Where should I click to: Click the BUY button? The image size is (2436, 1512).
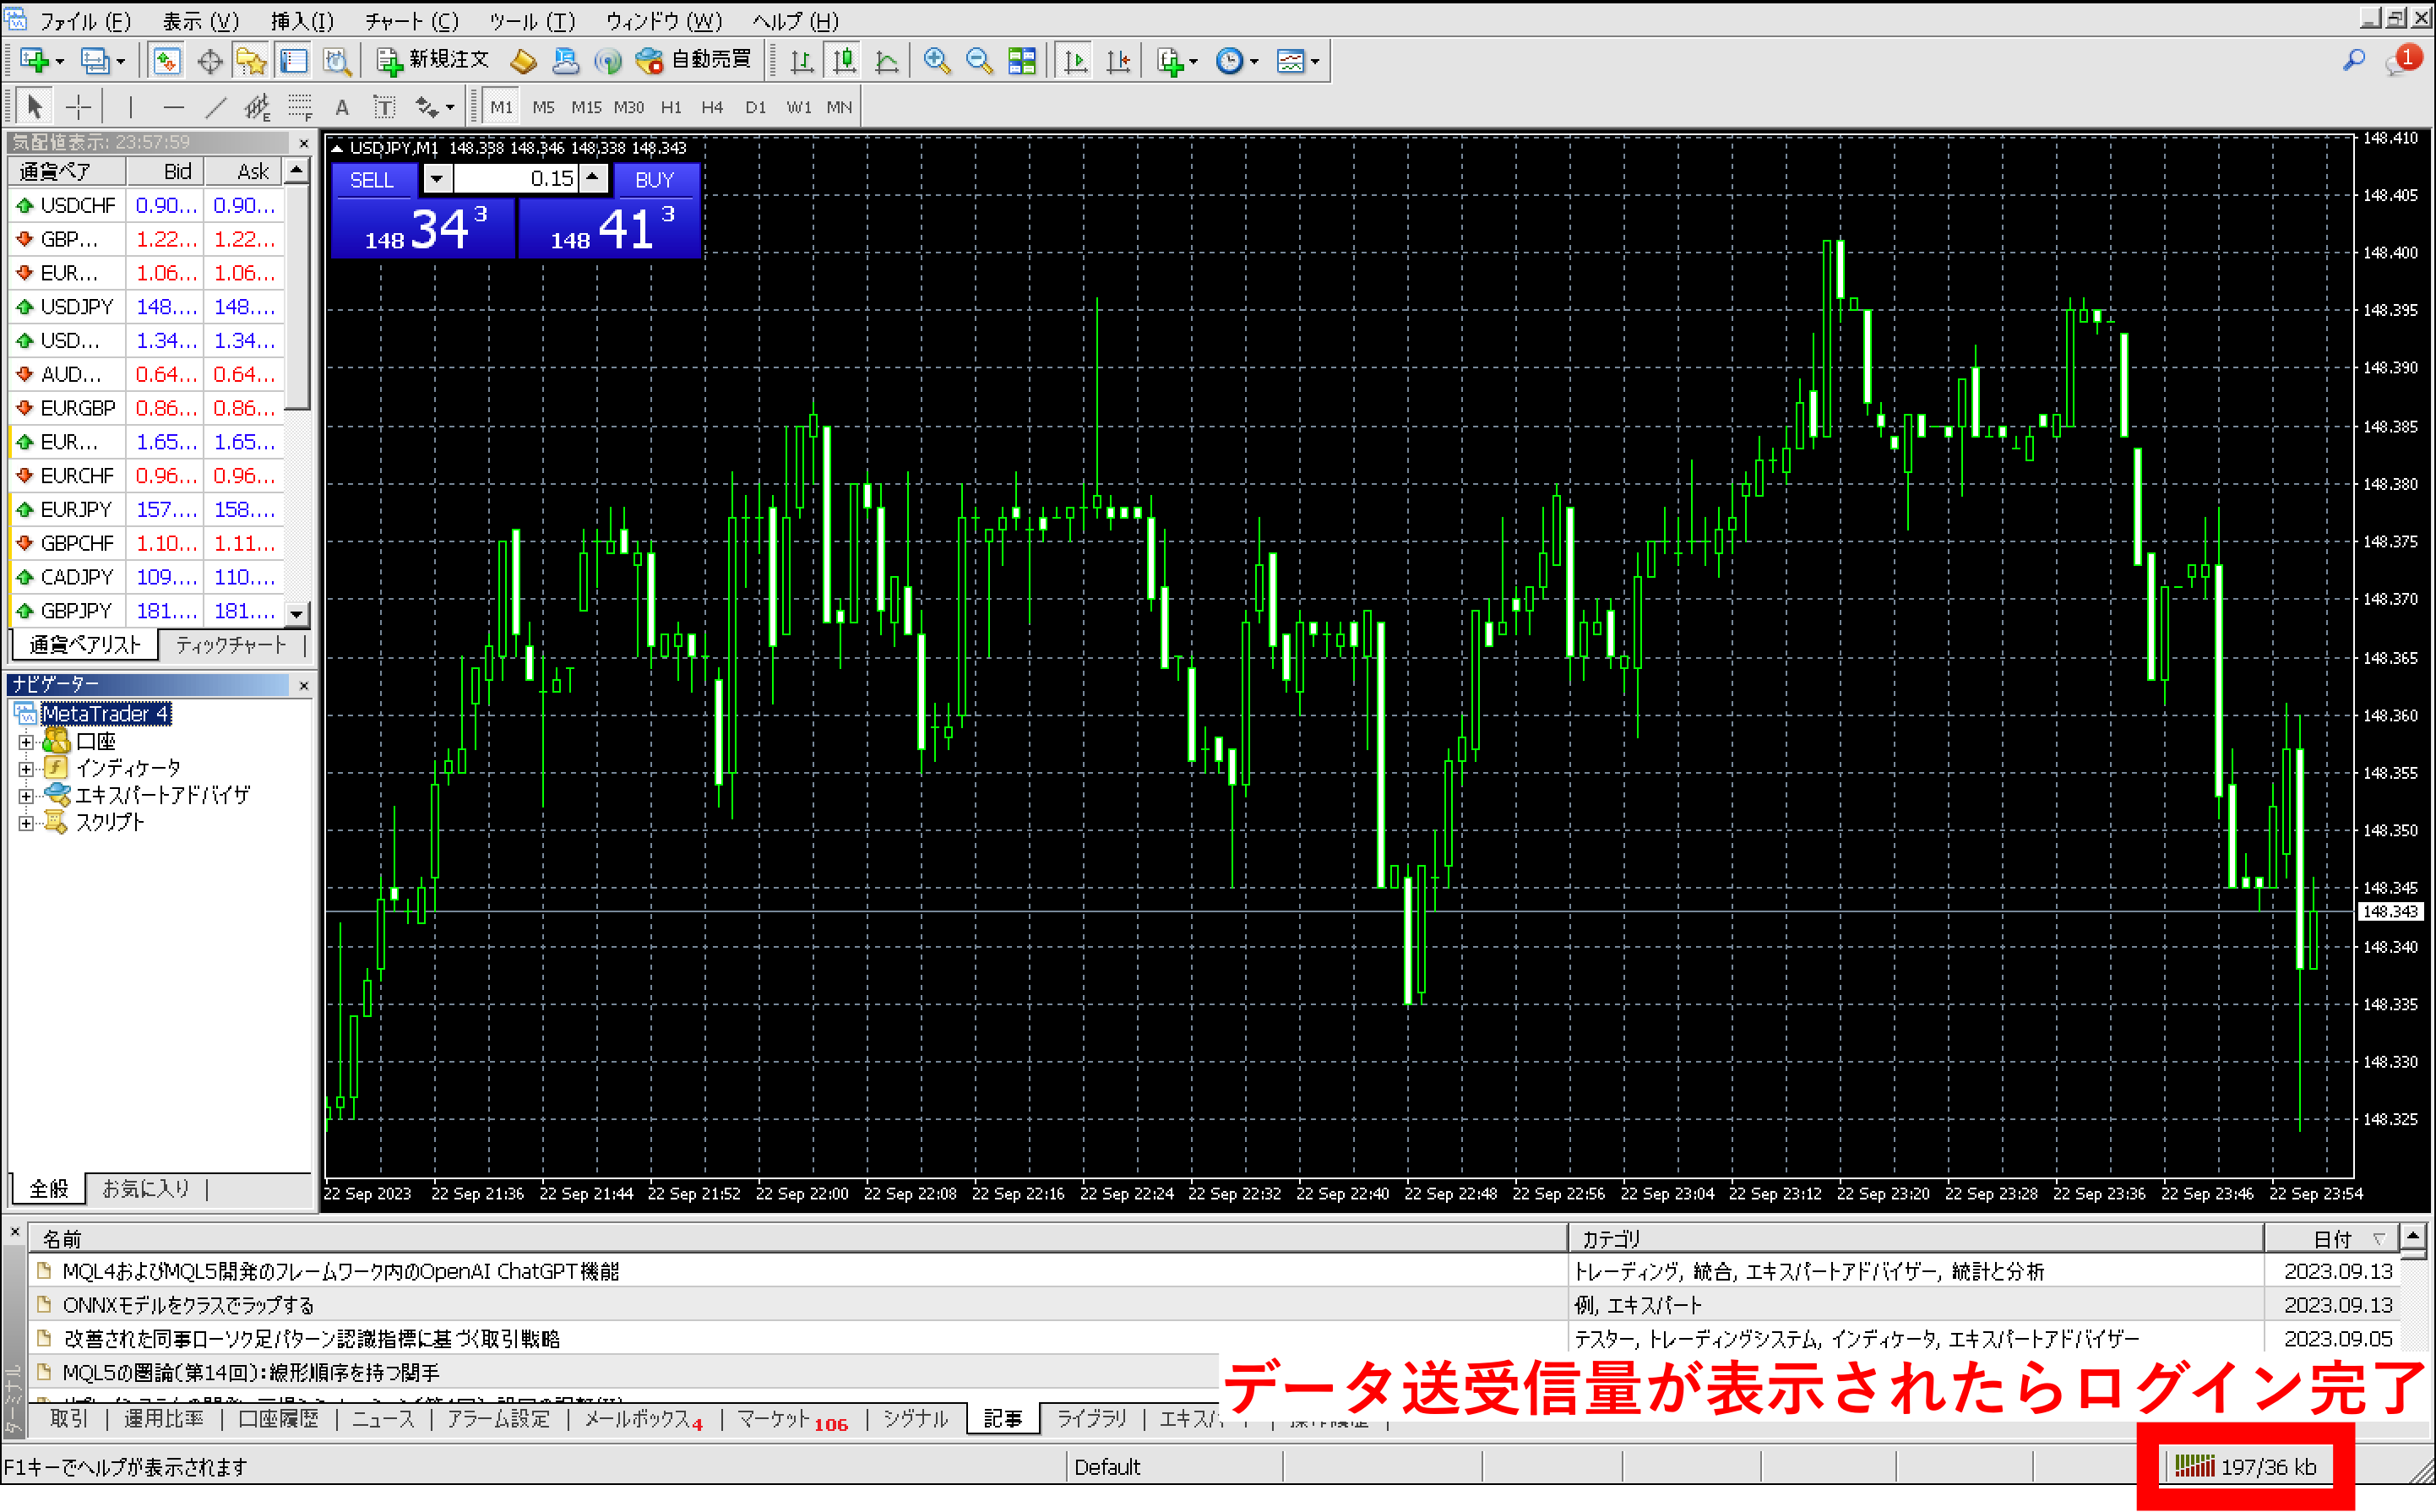[655, 180]
